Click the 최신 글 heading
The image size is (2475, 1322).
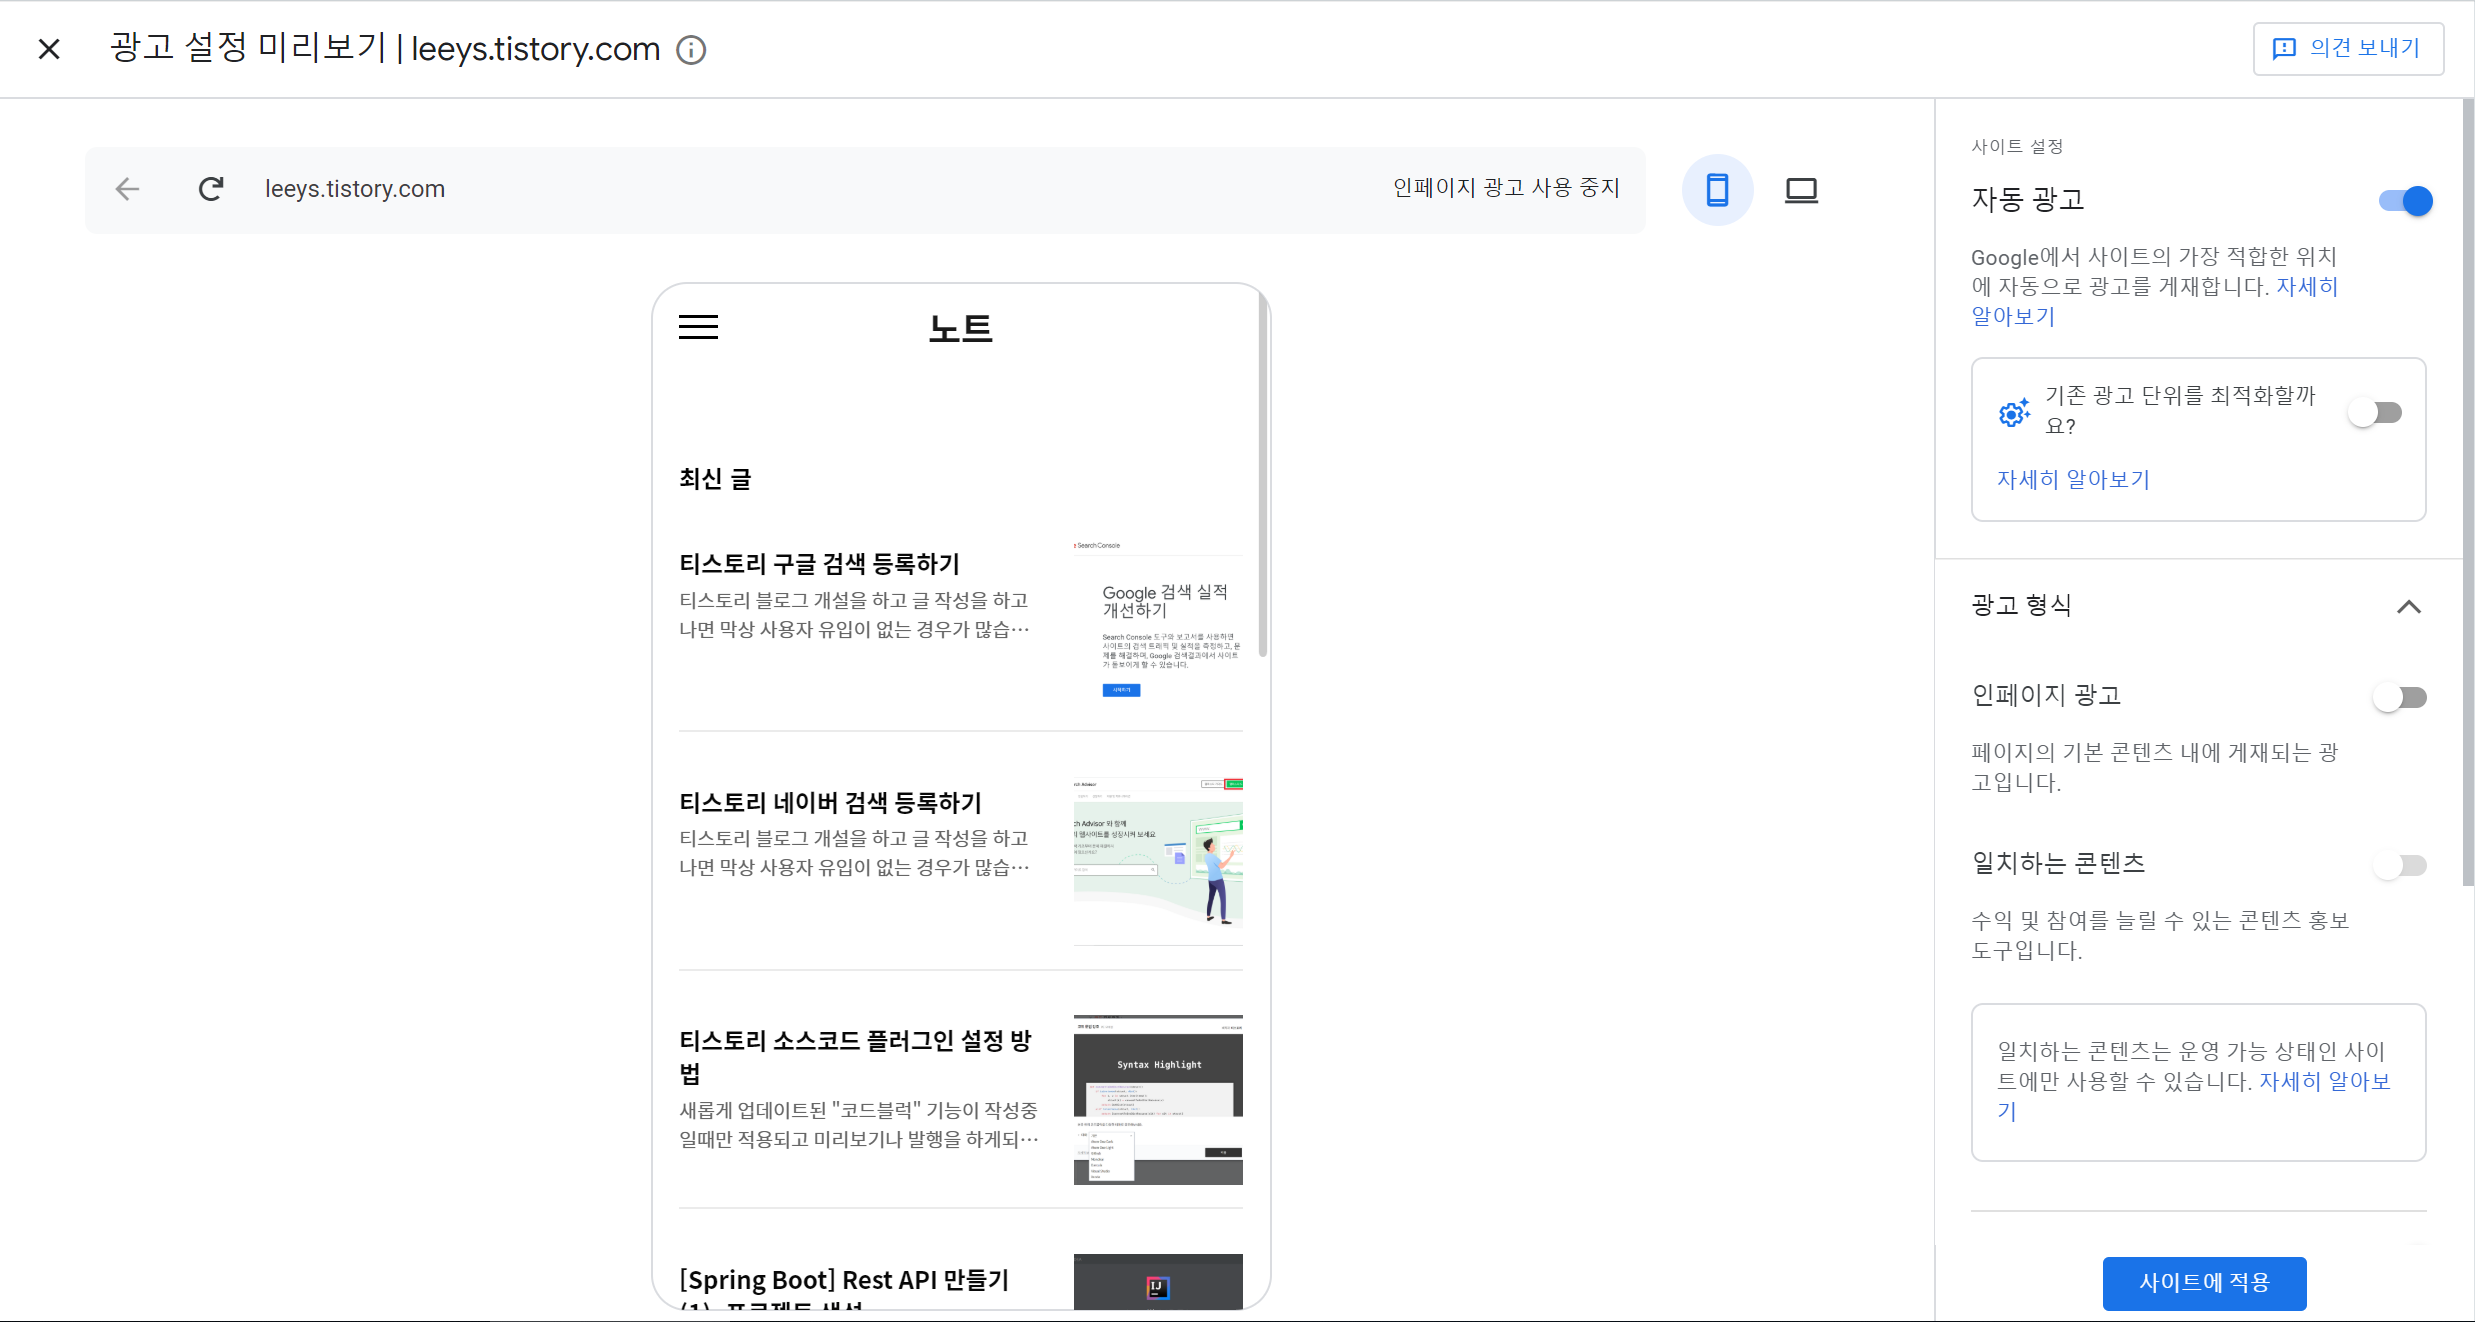(x=714, y=479)
